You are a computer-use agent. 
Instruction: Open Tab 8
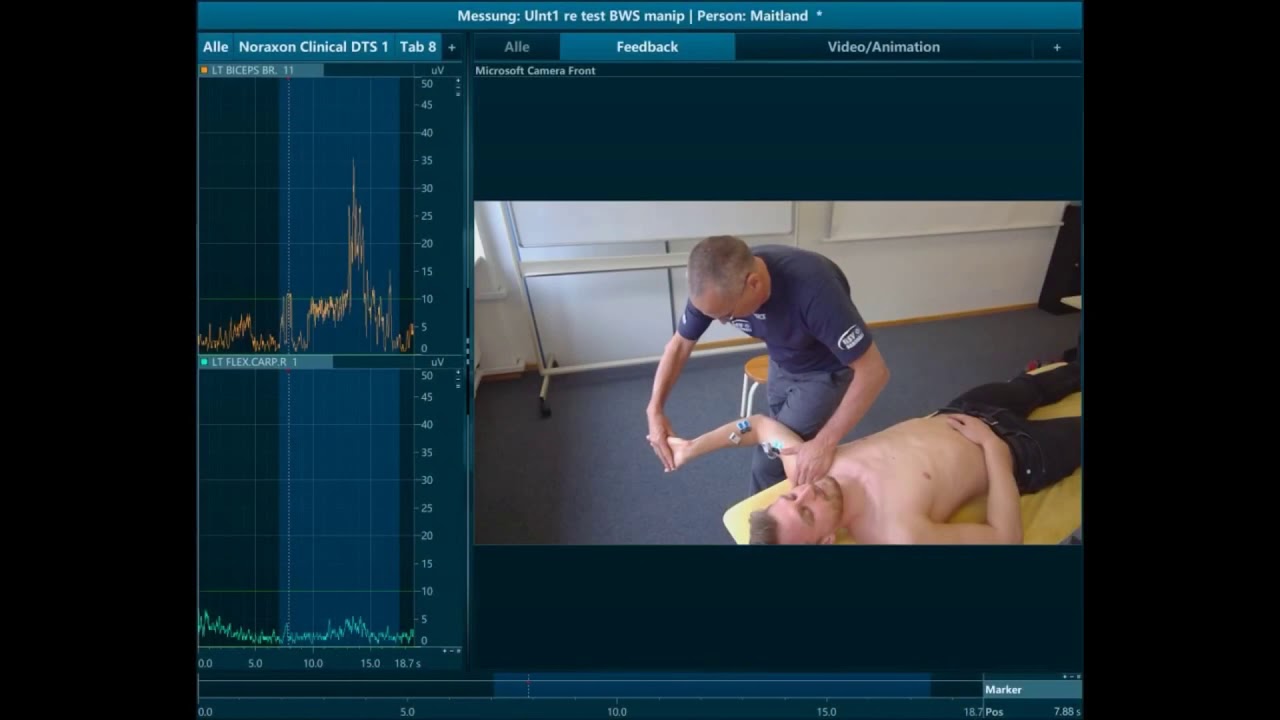tap(418, 47)
